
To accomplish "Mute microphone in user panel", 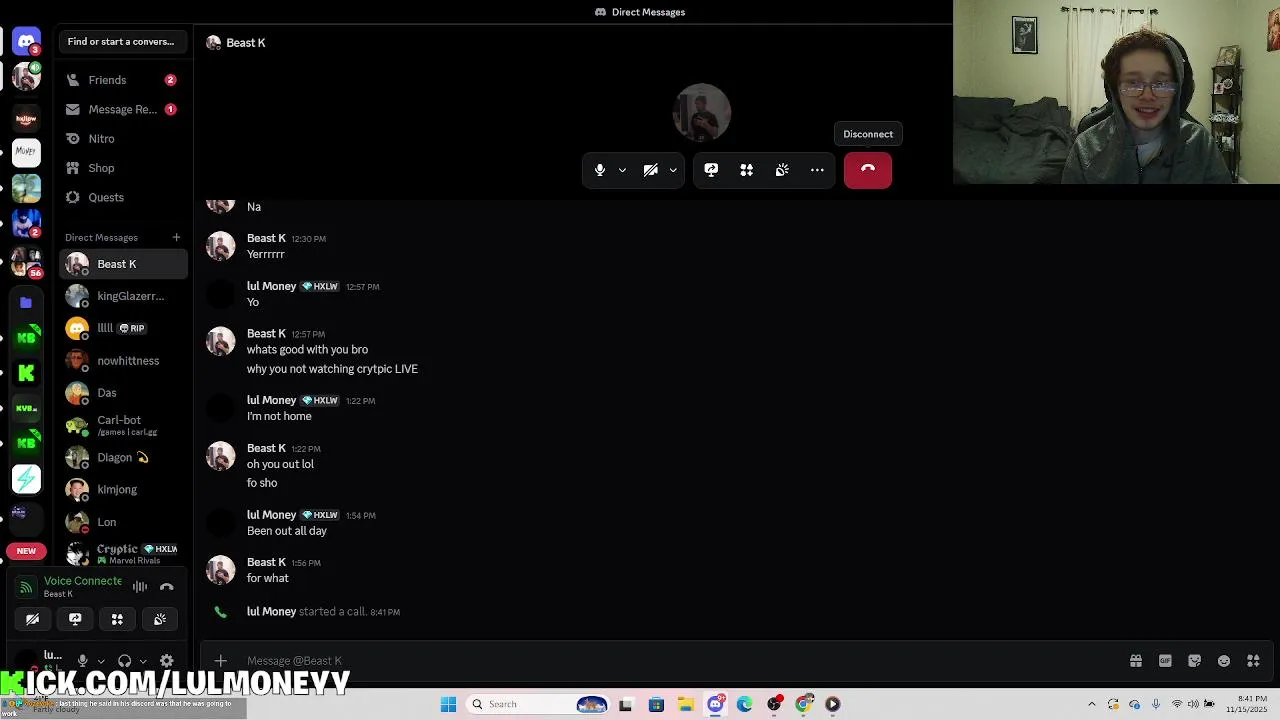I will point(83,661).
